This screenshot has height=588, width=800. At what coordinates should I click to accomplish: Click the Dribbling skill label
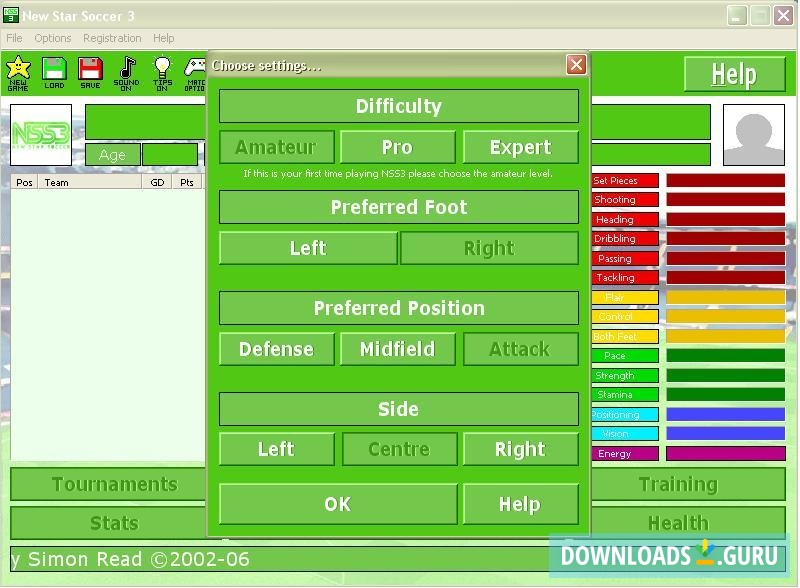point(625,238)
